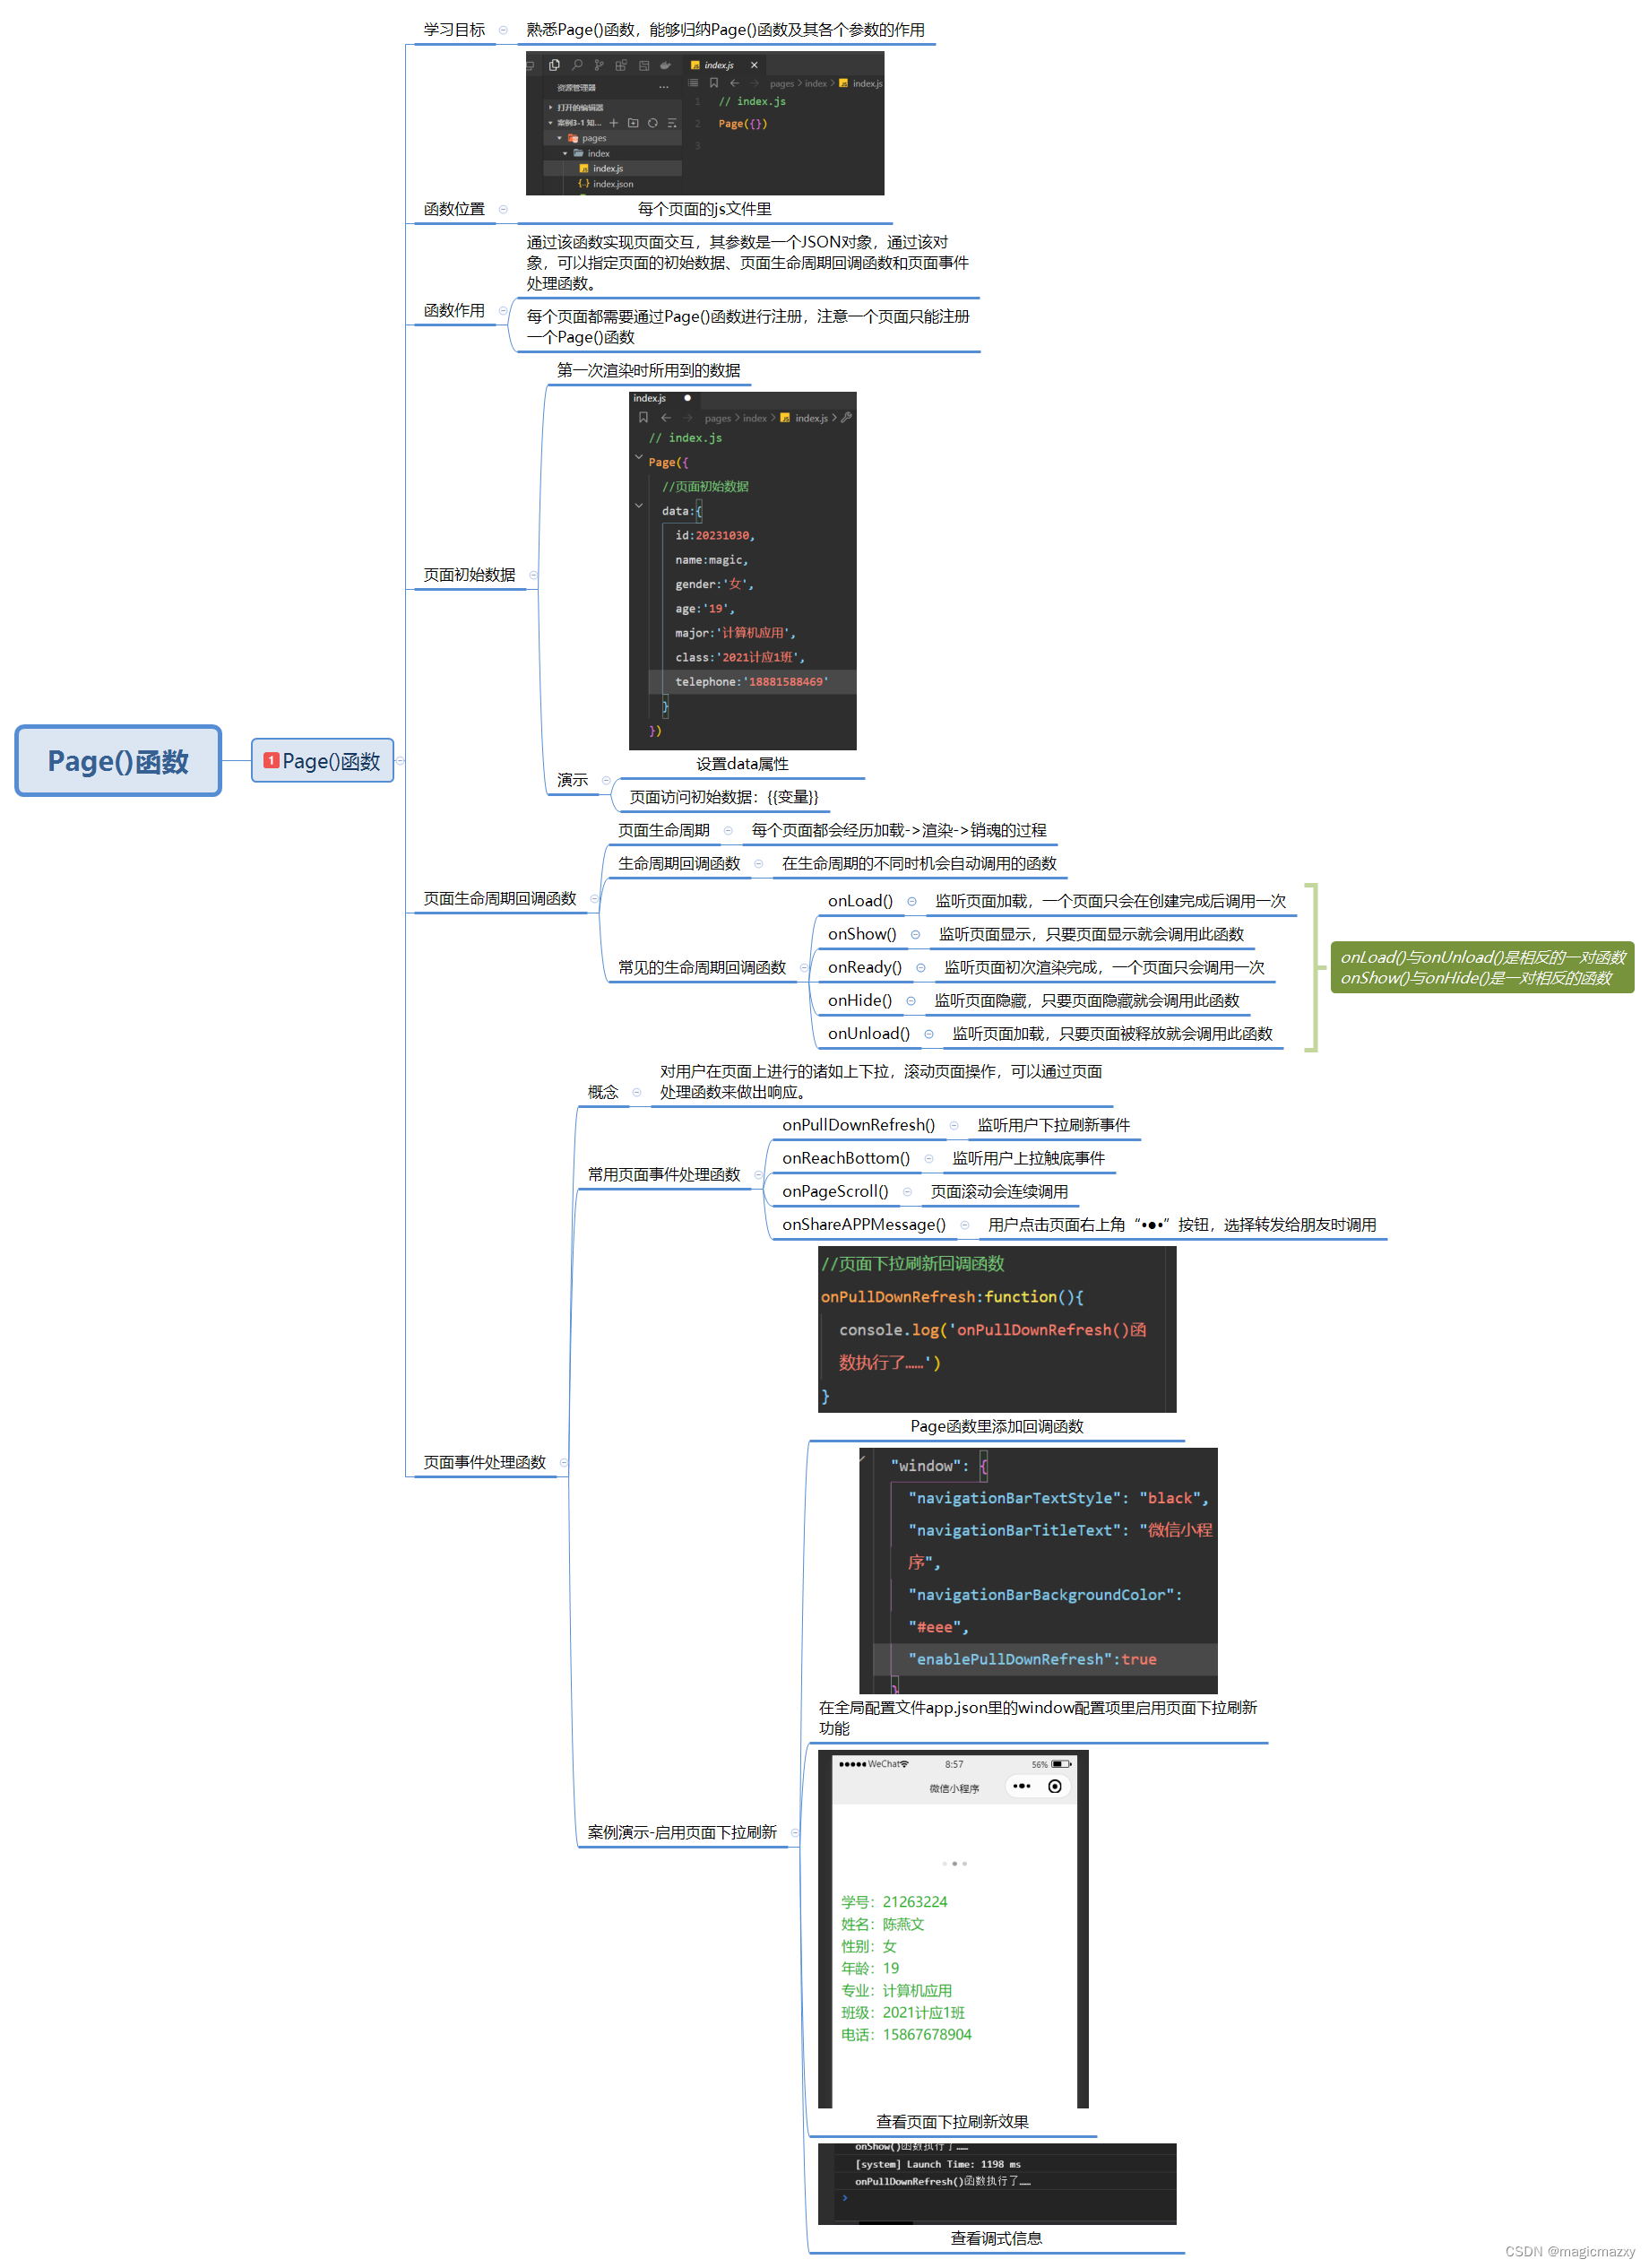Collapse the pages folder in the explorer
The width and height of the screenshot is (1649, 2268).
559,139
